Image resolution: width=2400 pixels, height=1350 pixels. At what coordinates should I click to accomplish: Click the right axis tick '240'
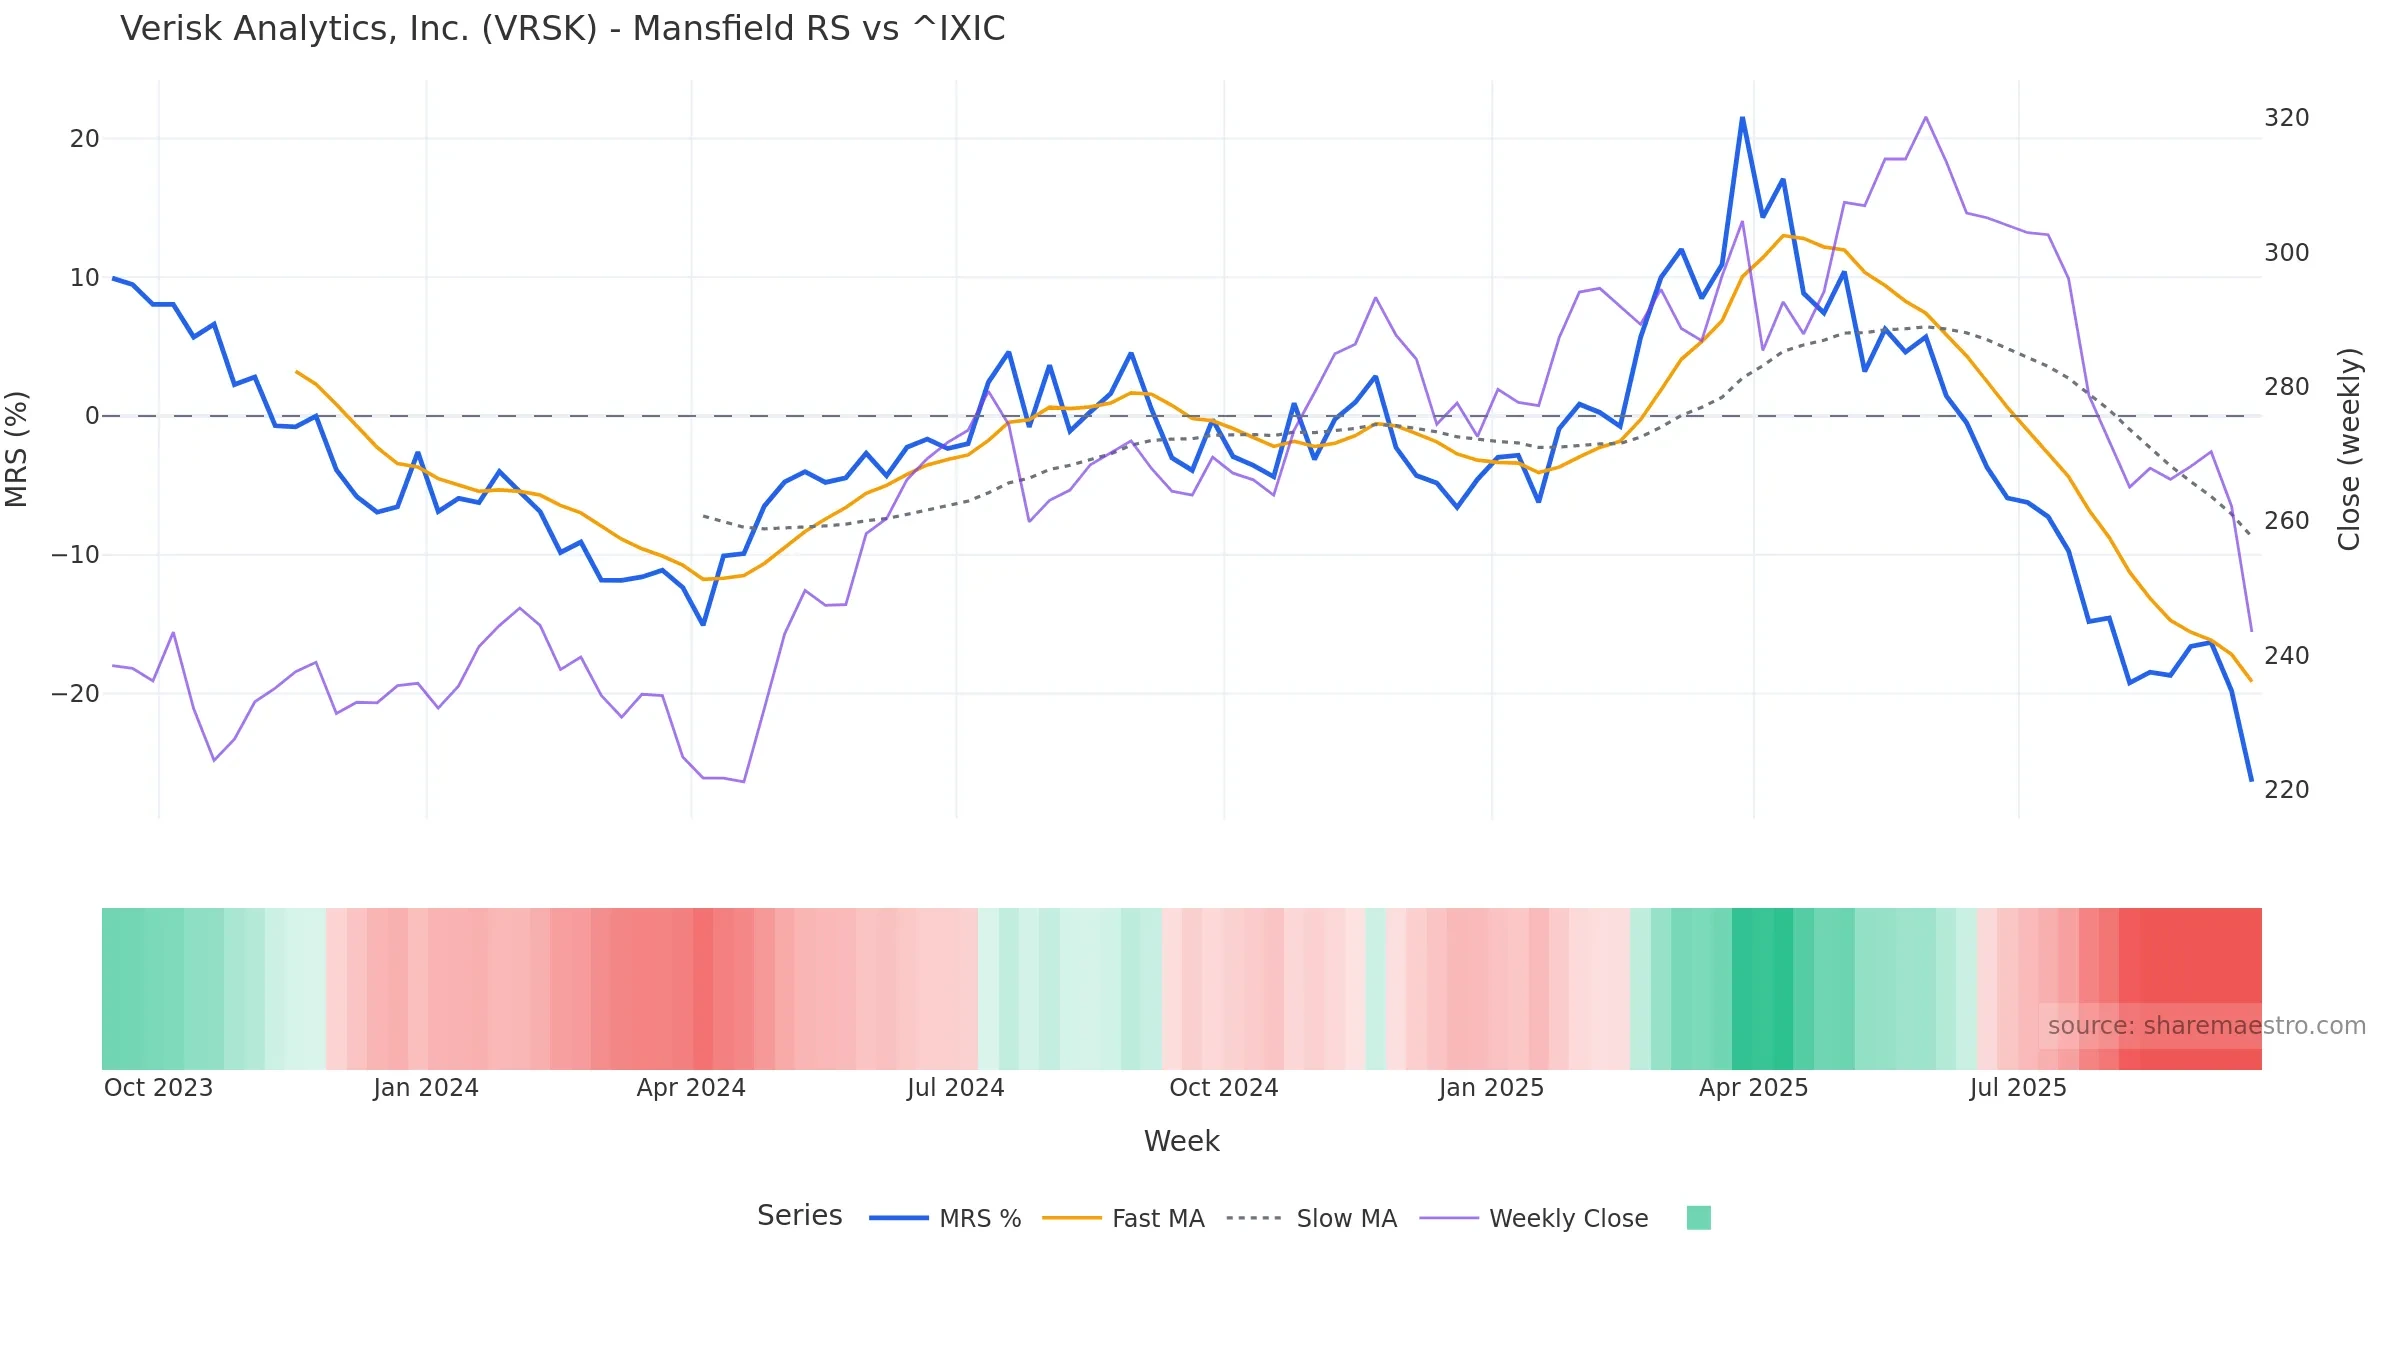(2287, 656)
